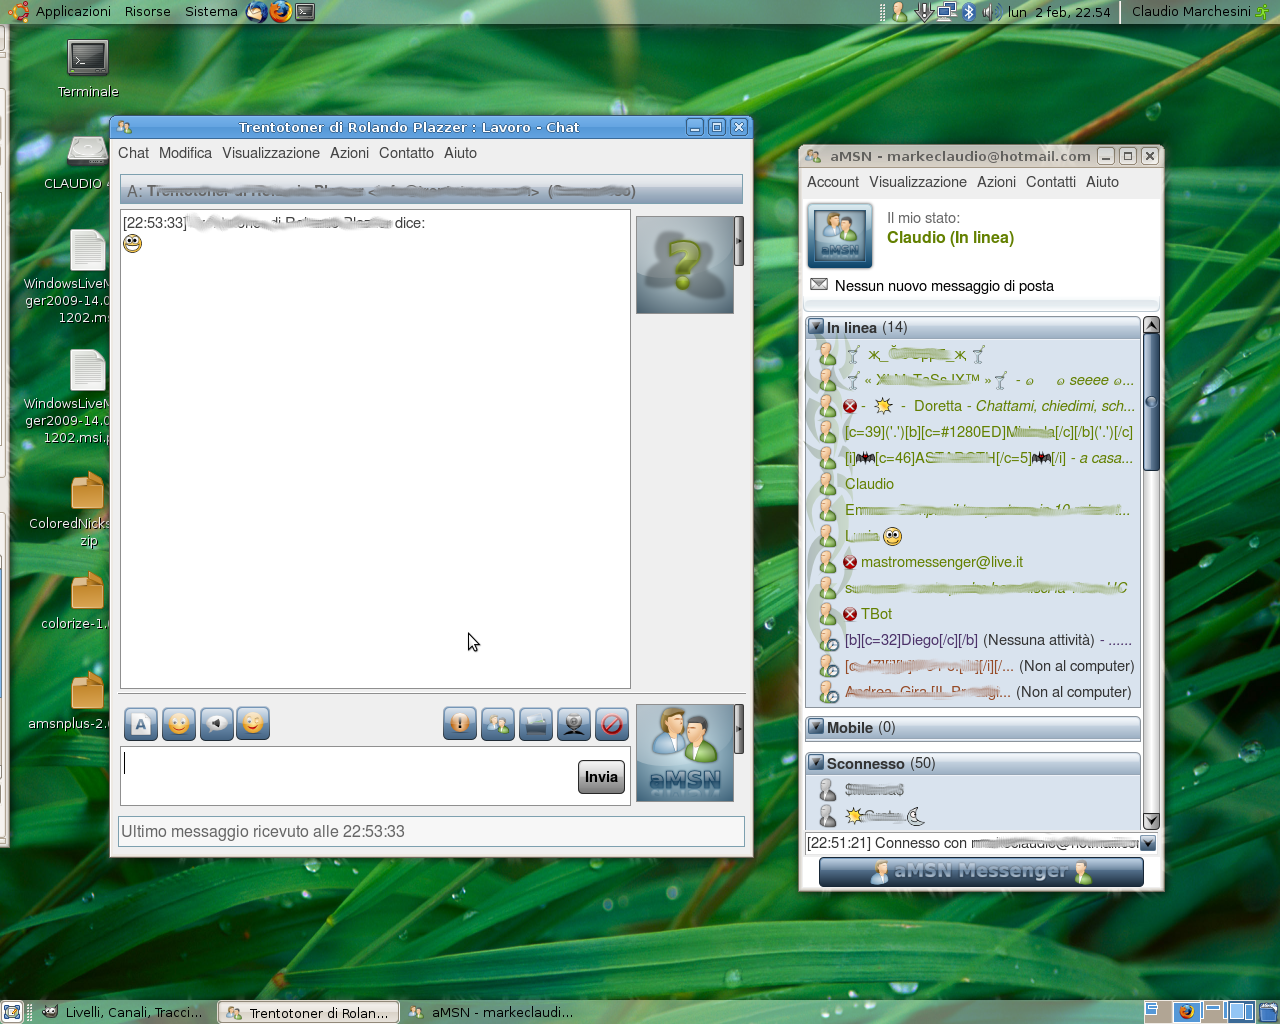The height and width of the screenshot is (1024, 1280).
Task: Click my aMSN display picture in chat window
Action: tap(685, 753)
